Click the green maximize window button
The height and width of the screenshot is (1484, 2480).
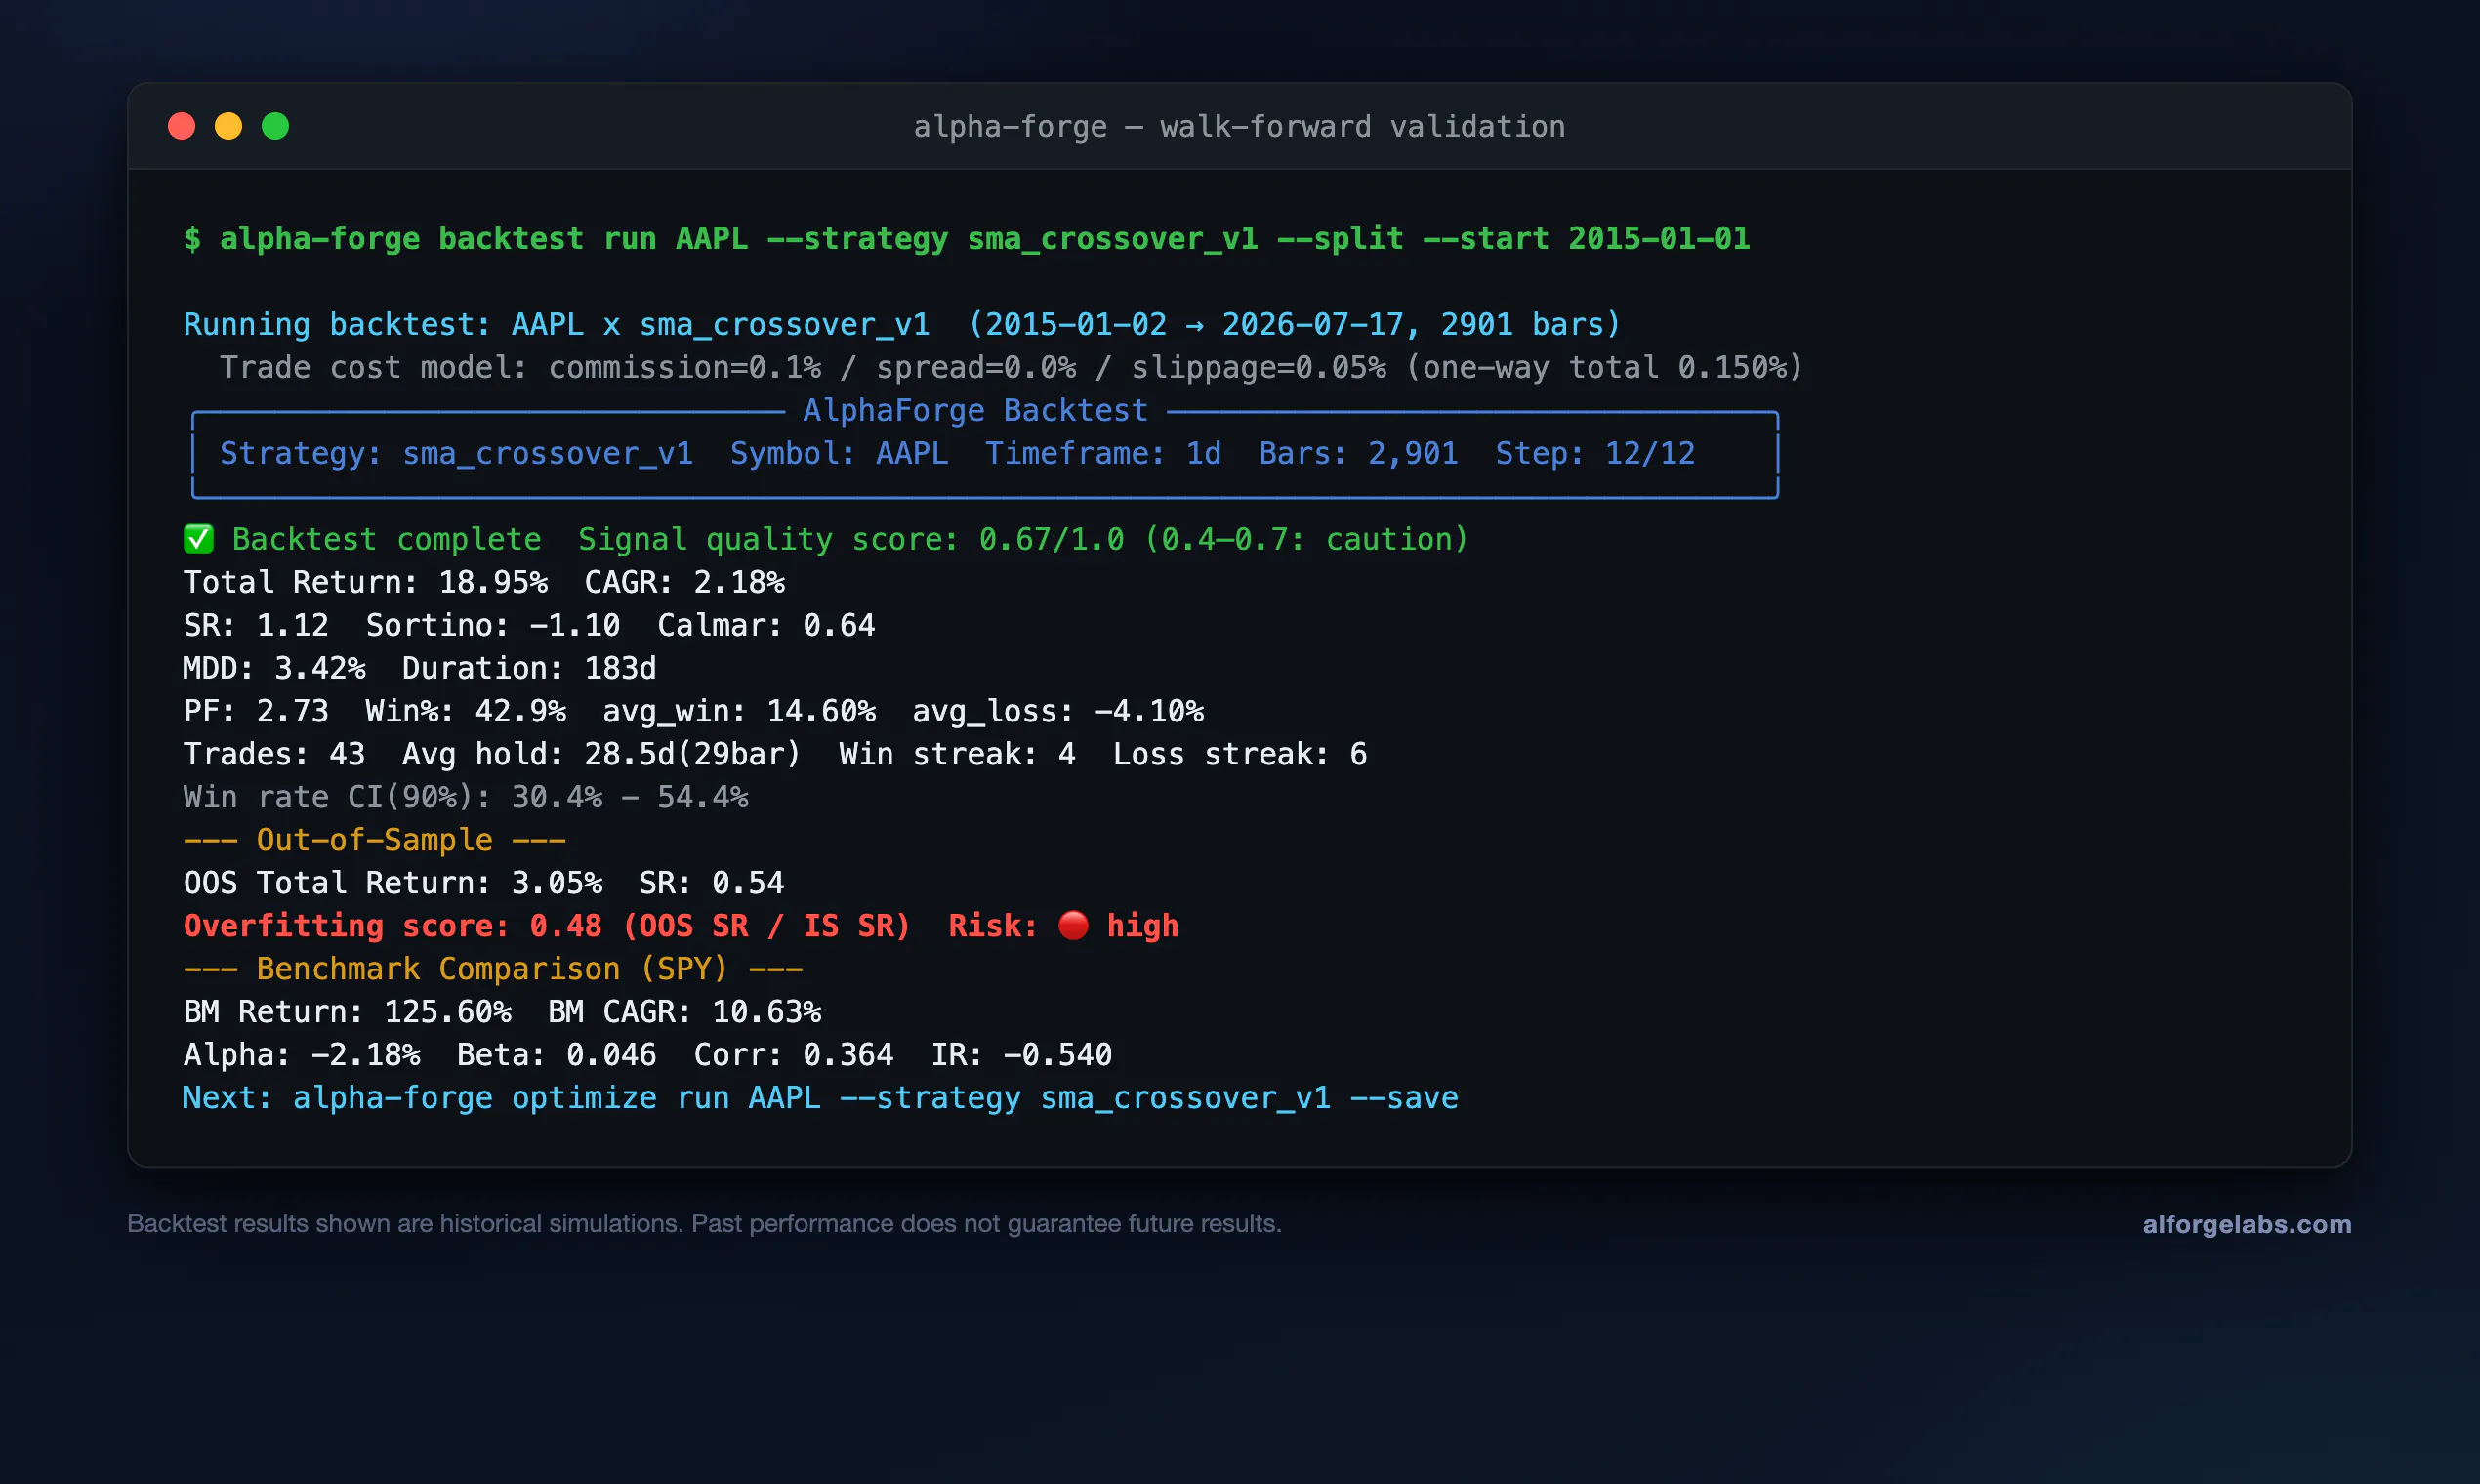275,126
